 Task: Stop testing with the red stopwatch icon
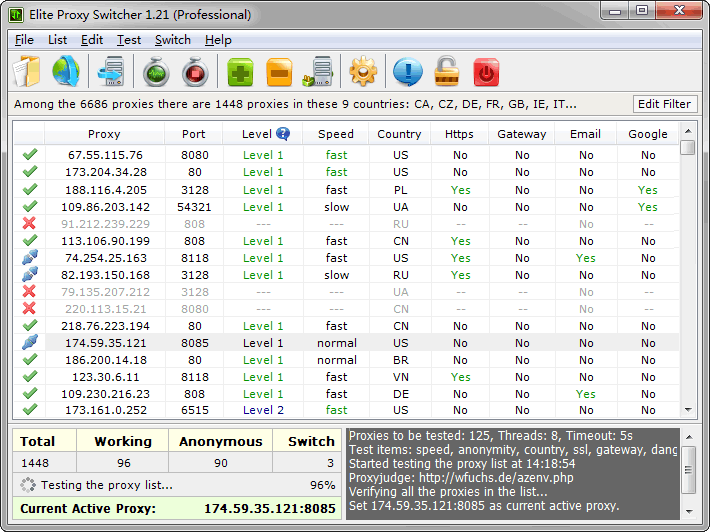(x=195, y=71)
